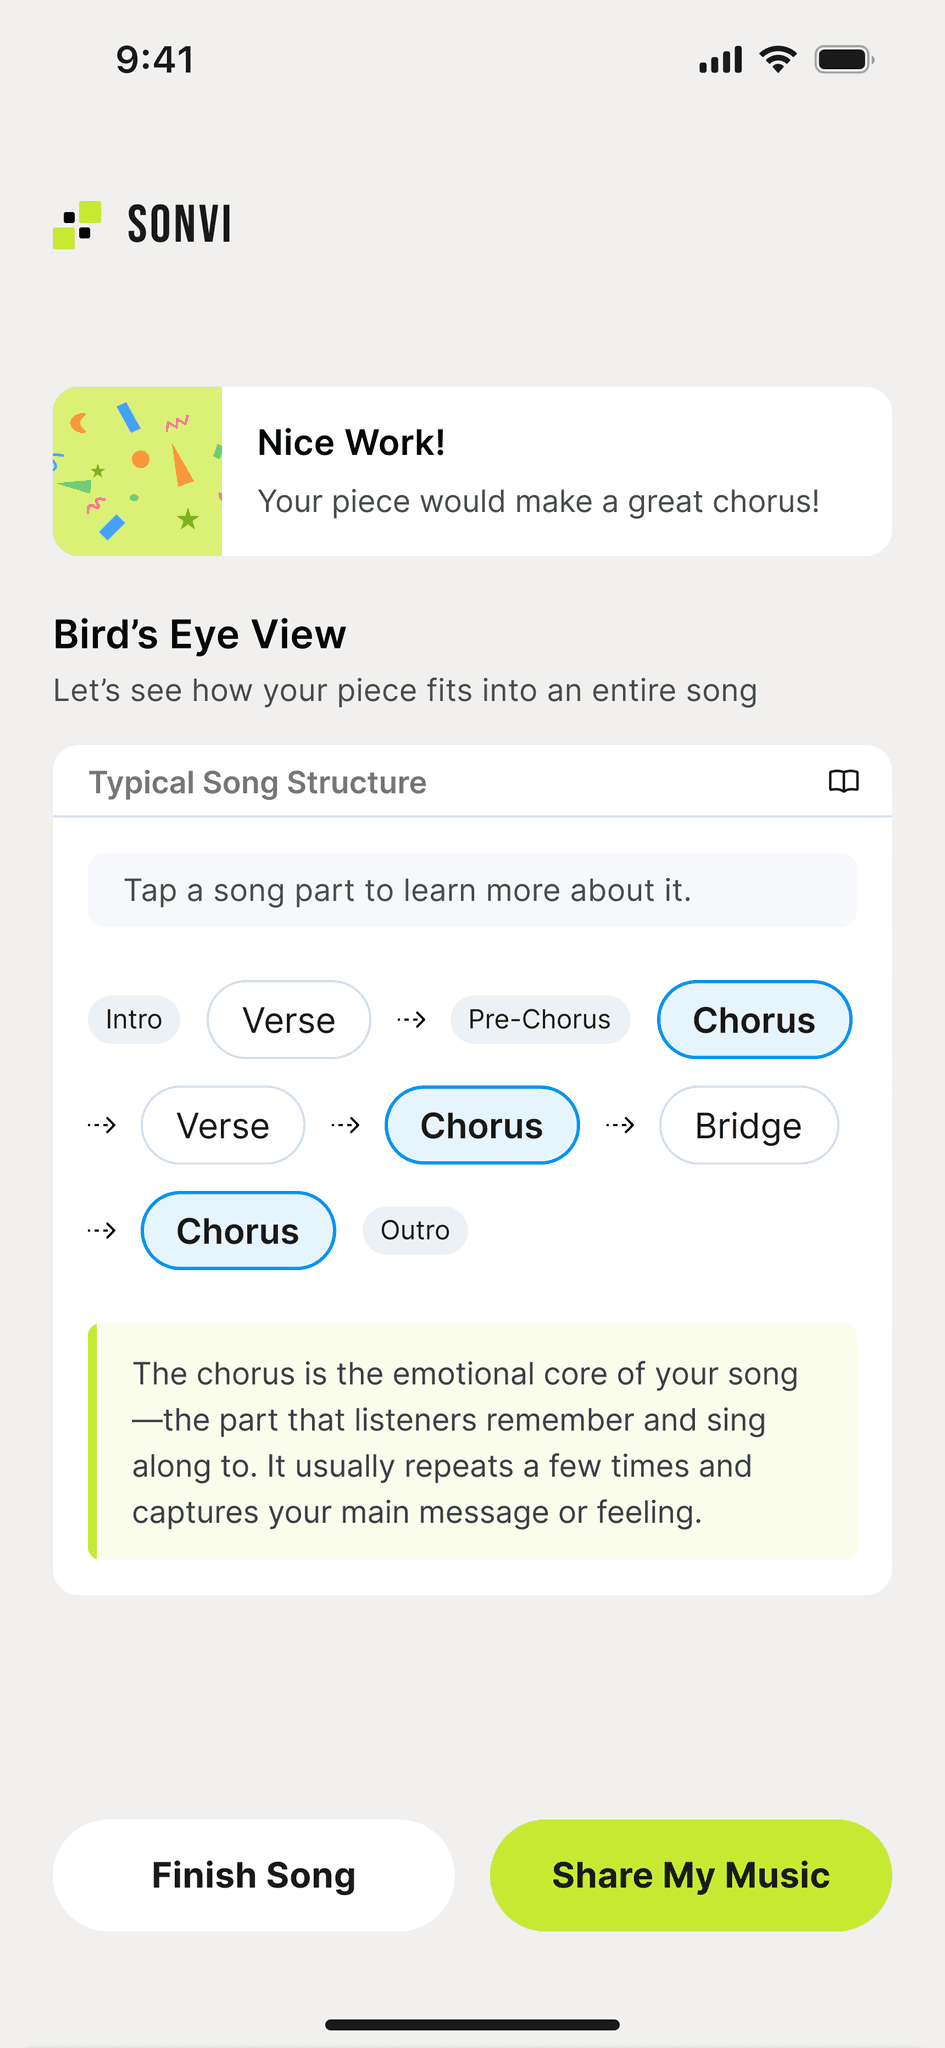
Task: Select the top-row Chorus chip
Action: (754, 1020)
